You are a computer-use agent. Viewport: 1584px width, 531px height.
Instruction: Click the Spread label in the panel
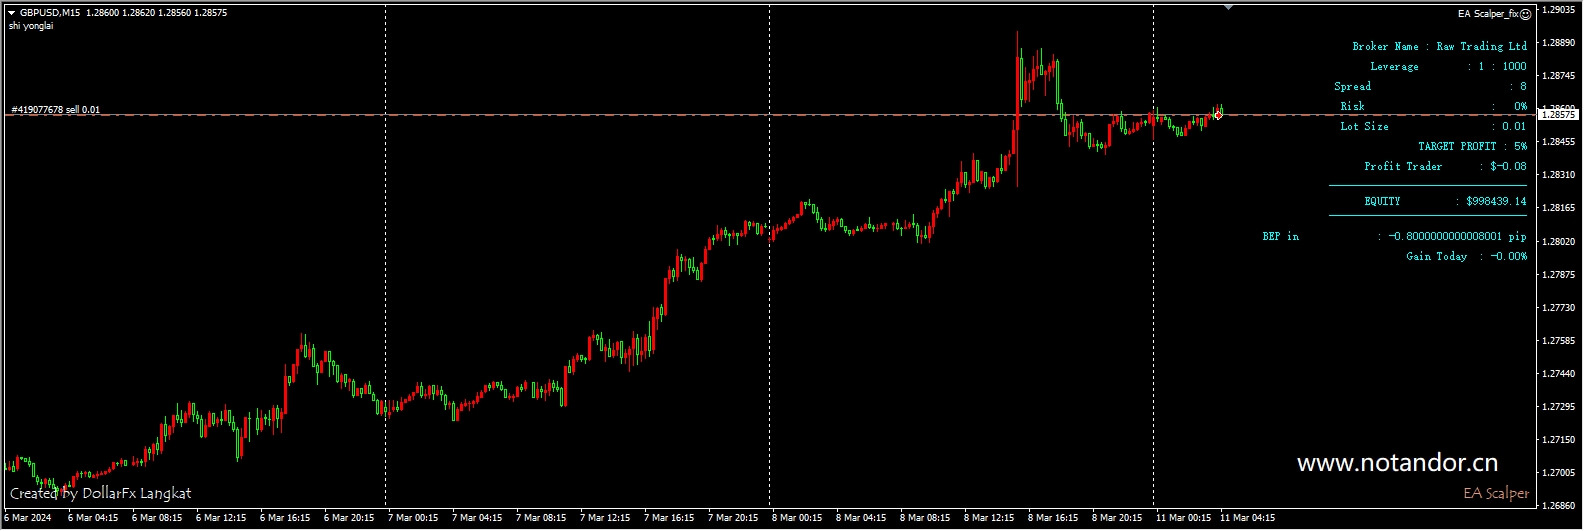(1352, 86)
